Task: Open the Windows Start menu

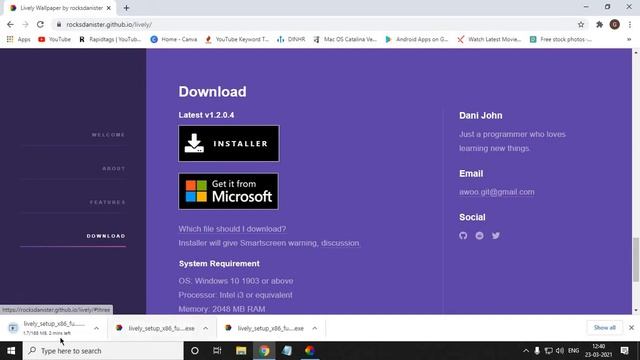Action: (x=11, y=351)
